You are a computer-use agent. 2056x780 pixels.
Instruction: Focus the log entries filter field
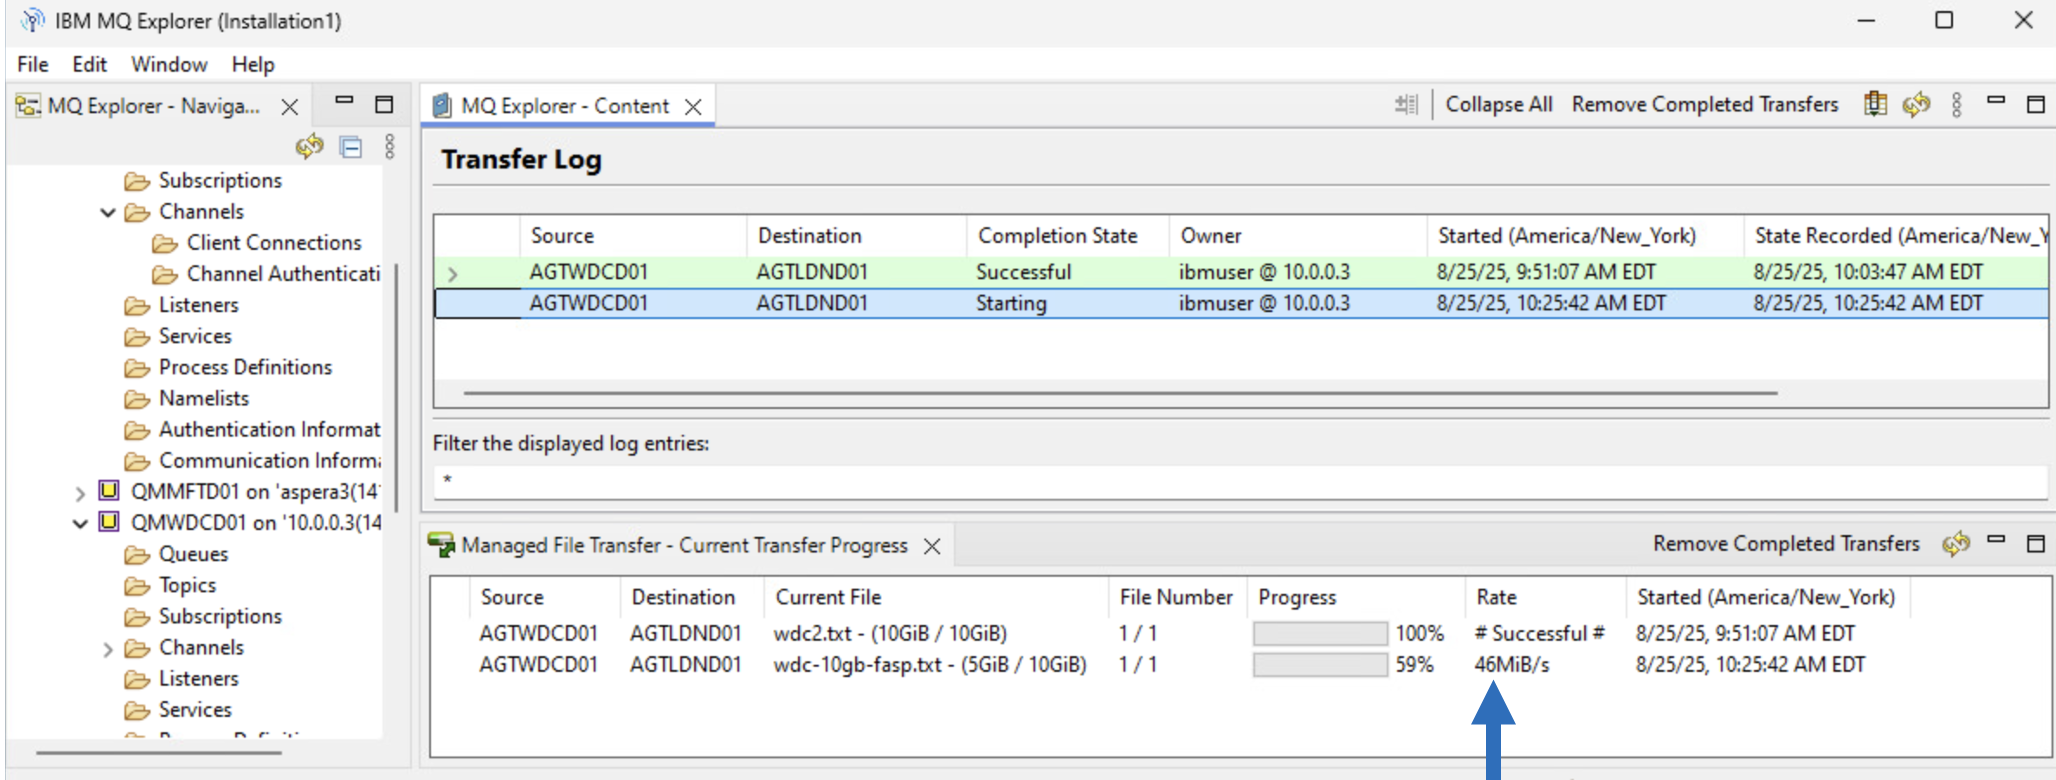click(x=1240, y=480)
